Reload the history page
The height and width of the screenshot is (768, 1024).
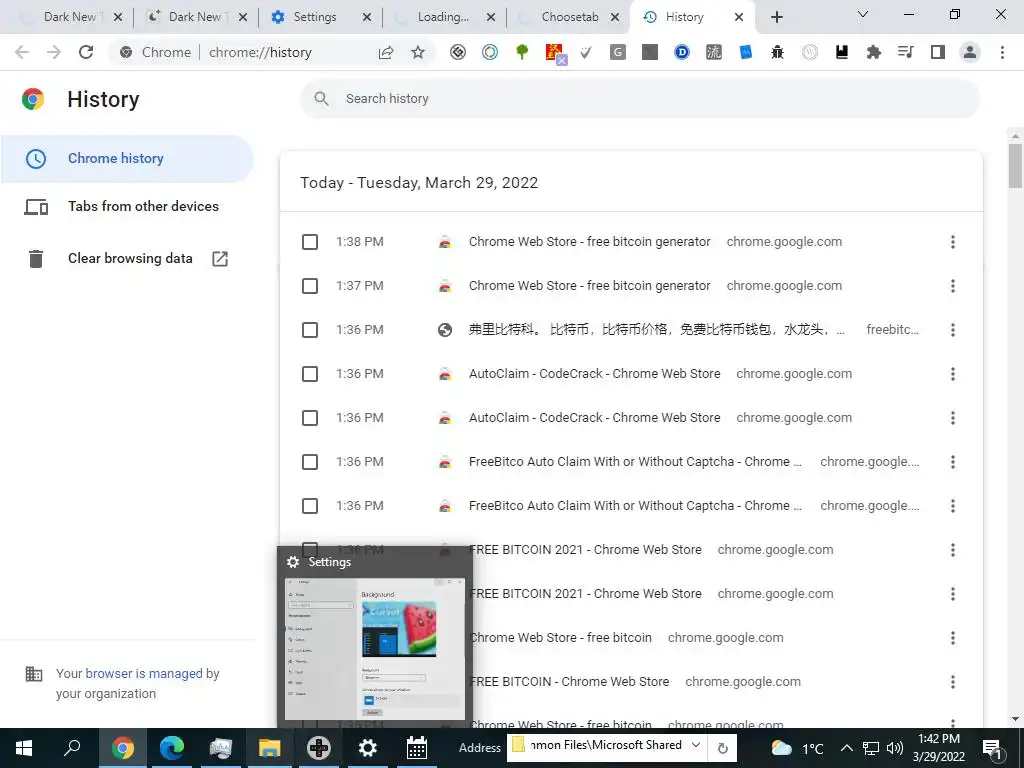(x=86, y=52)
